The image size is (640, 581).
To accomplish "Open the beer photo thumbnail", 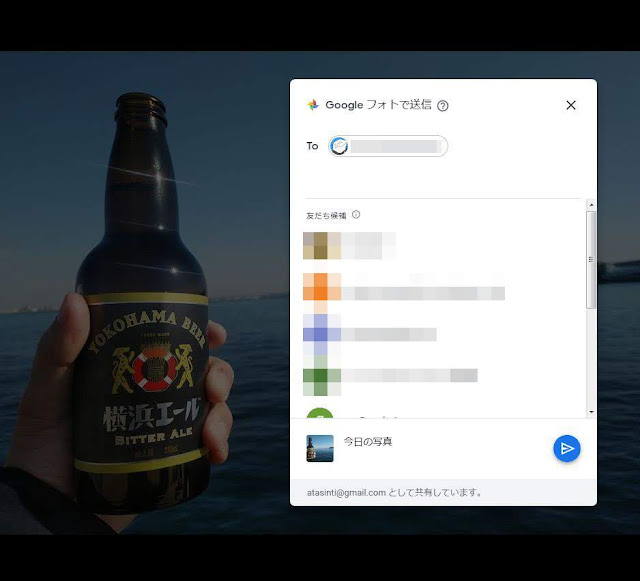I will coord(320,448).
